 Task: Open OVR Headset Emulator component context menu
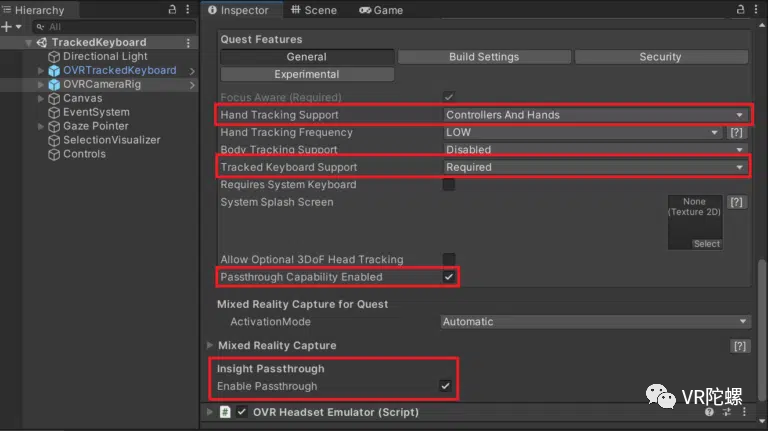click(744, 412)
